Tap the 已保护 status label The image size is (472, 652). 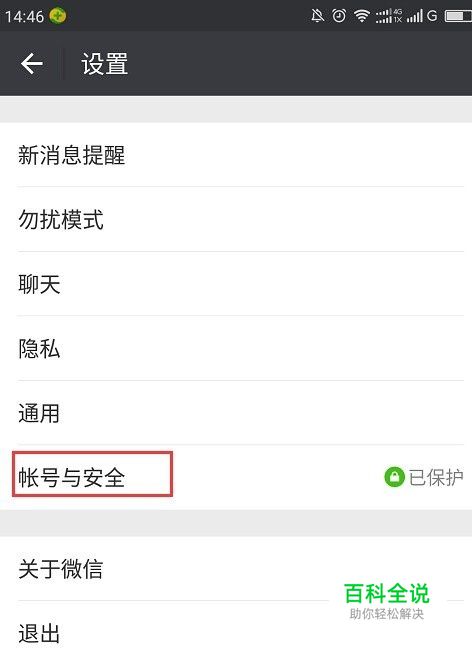(436, 477)
